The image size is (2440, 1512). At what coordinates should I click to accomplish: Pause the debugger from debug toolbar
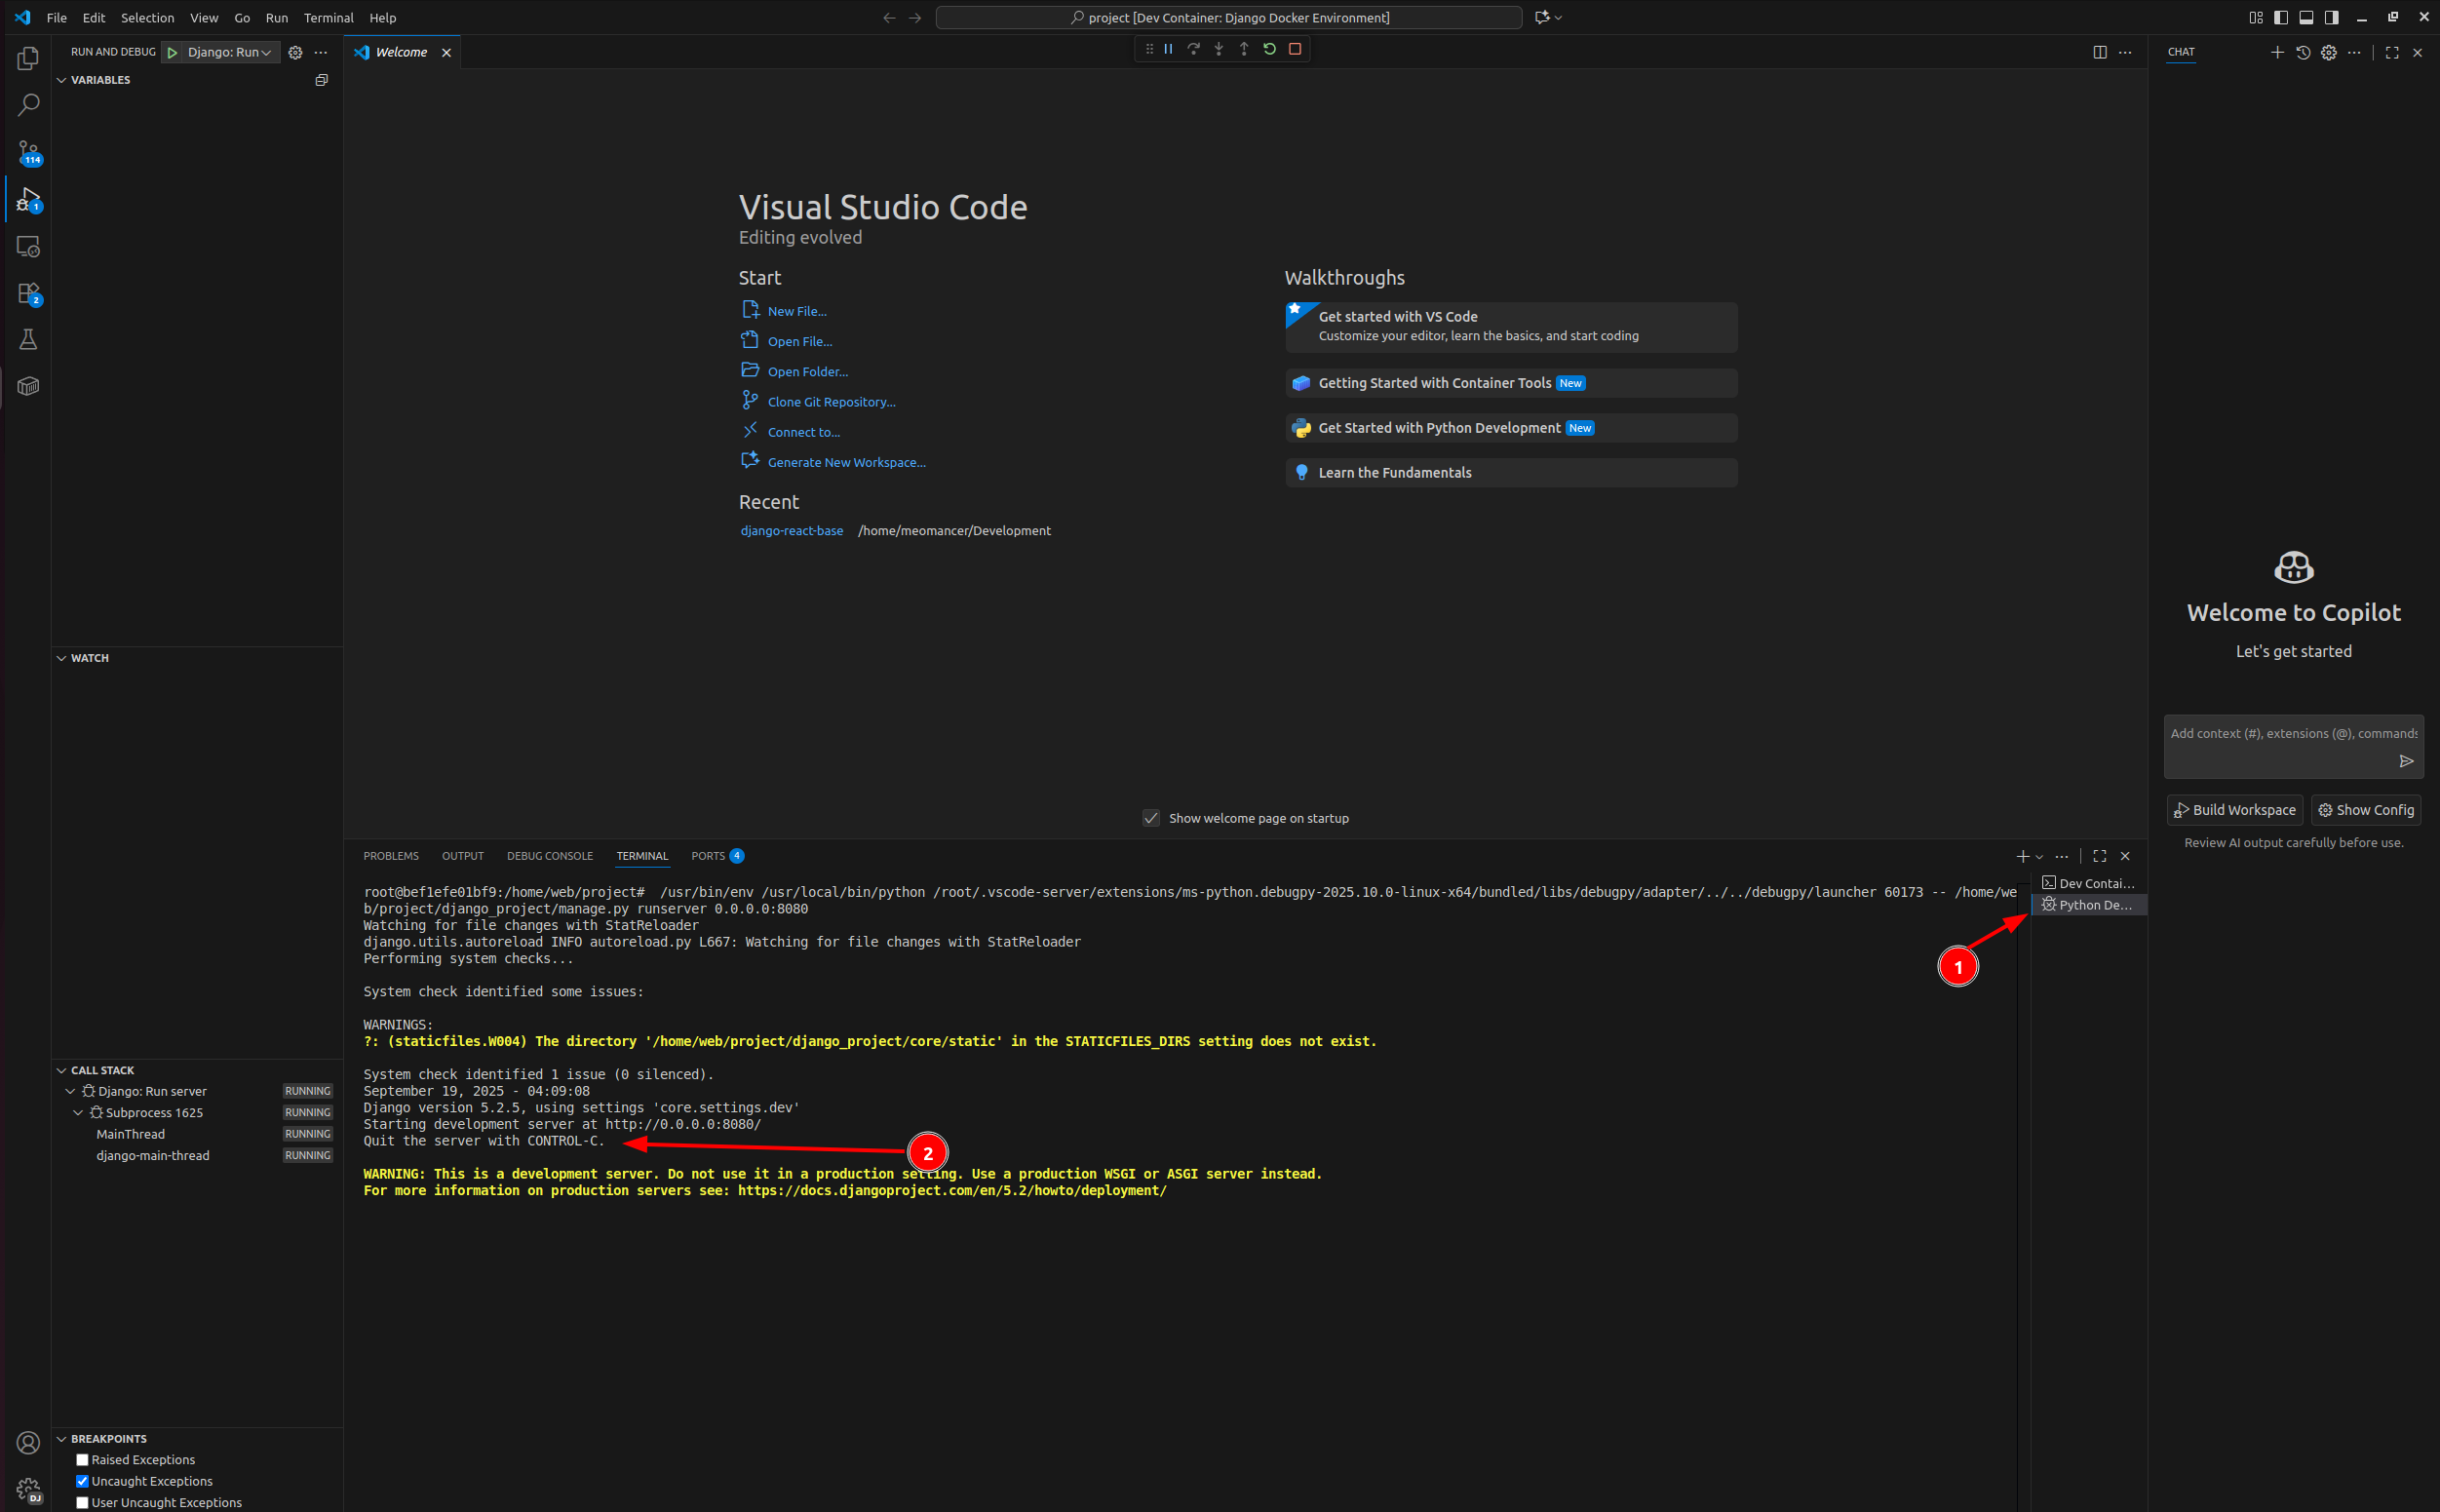point(1168,49)
